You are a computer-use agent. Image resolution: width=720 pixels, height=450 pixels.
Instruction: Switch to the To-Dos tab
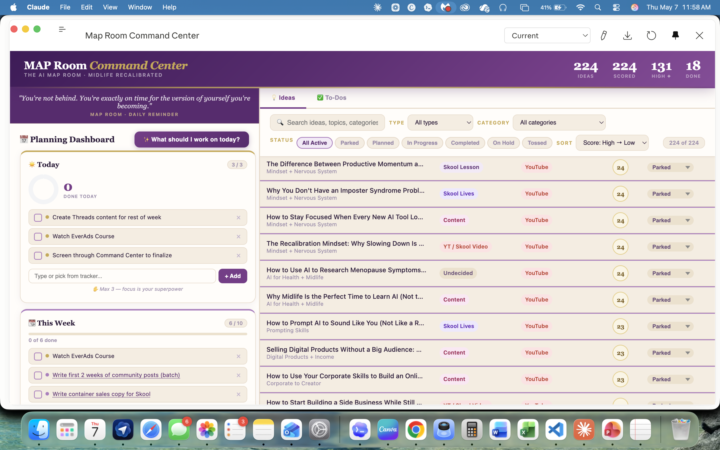coord(332,98)
